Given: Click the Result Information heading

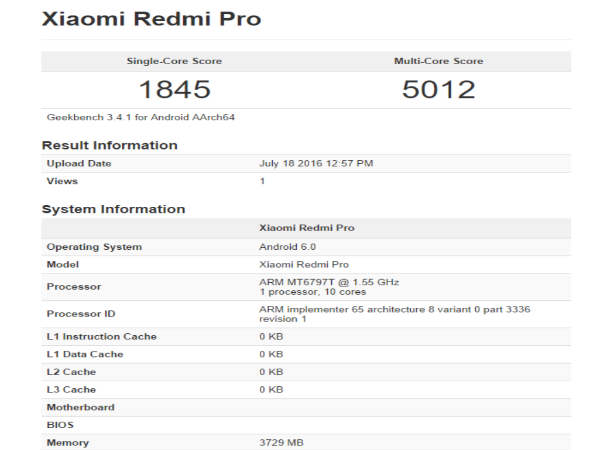Looking at the screenshot, I should click(x=109, y=145).
